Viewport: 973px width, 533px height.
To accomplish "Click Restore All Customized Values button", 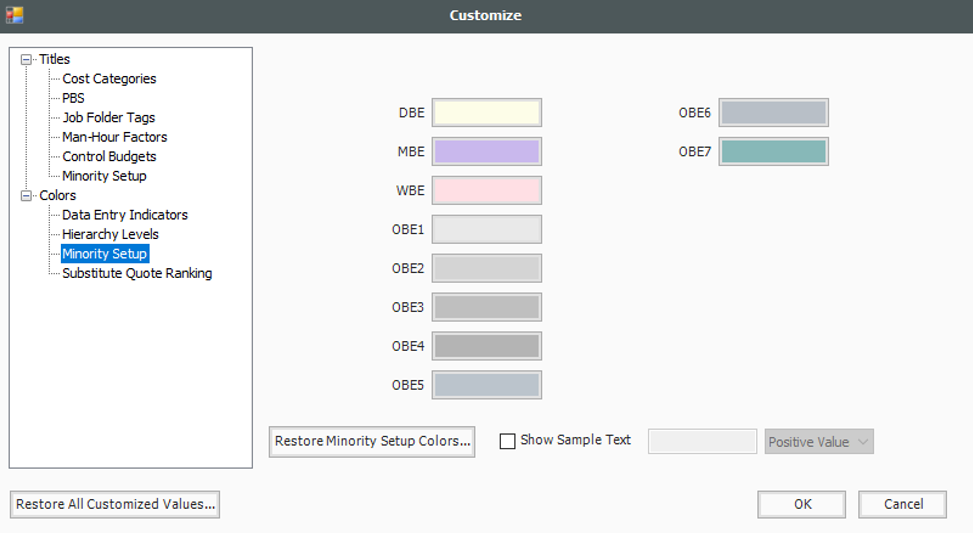I will (115, 504).
